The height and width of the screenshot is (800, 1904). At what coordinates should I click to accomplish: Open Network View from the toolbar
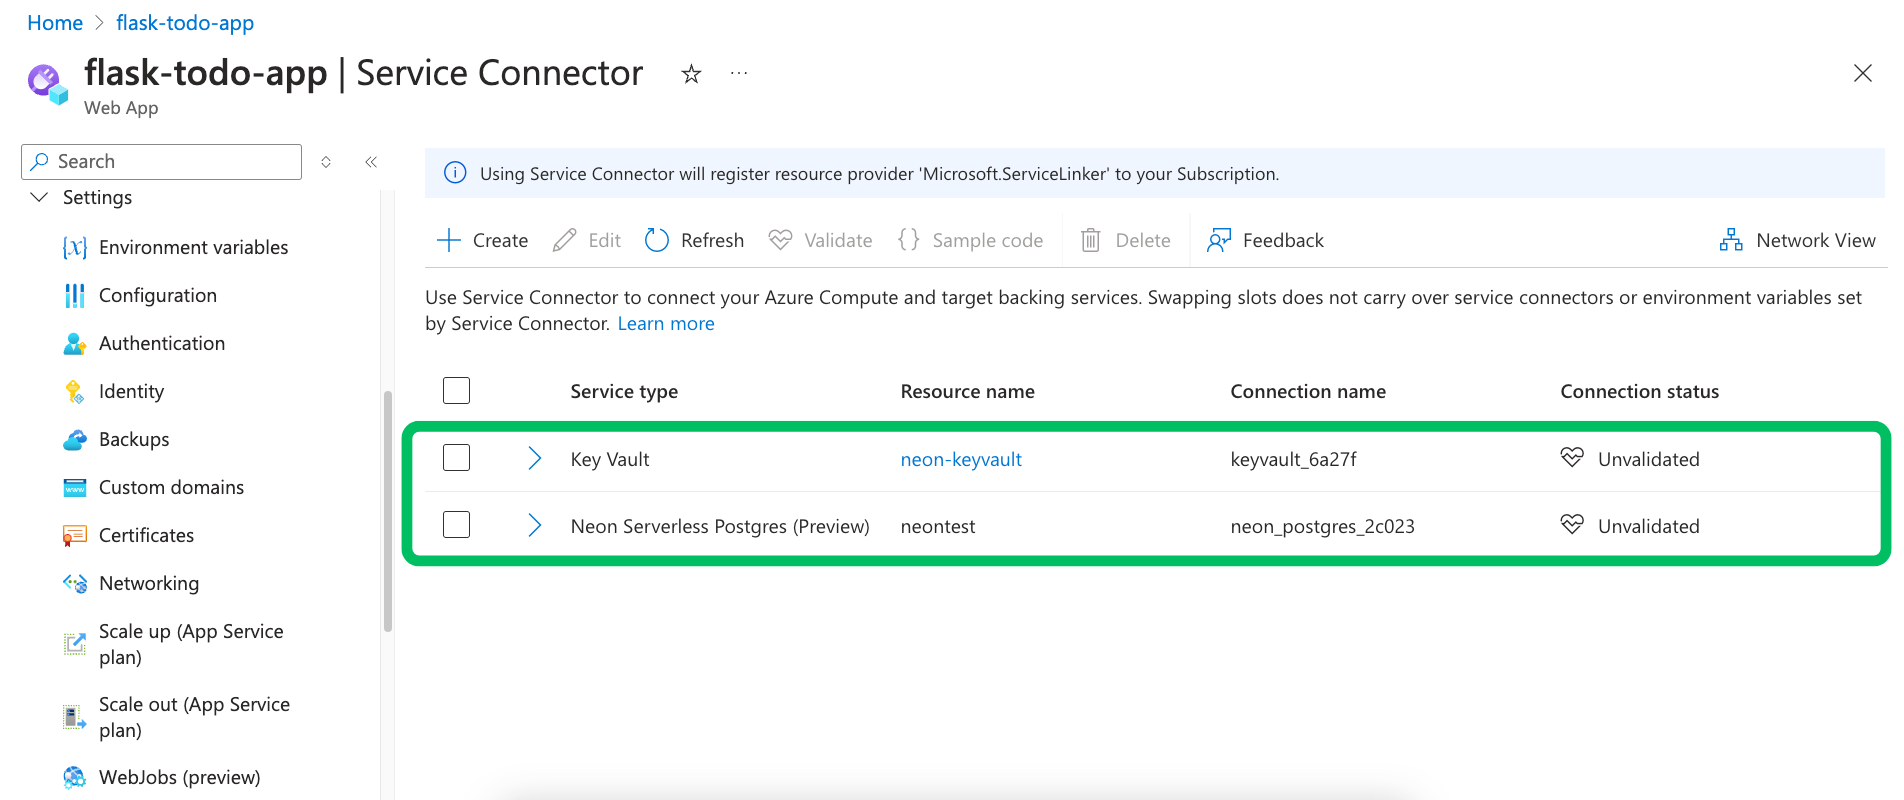tap(1797, 240)
